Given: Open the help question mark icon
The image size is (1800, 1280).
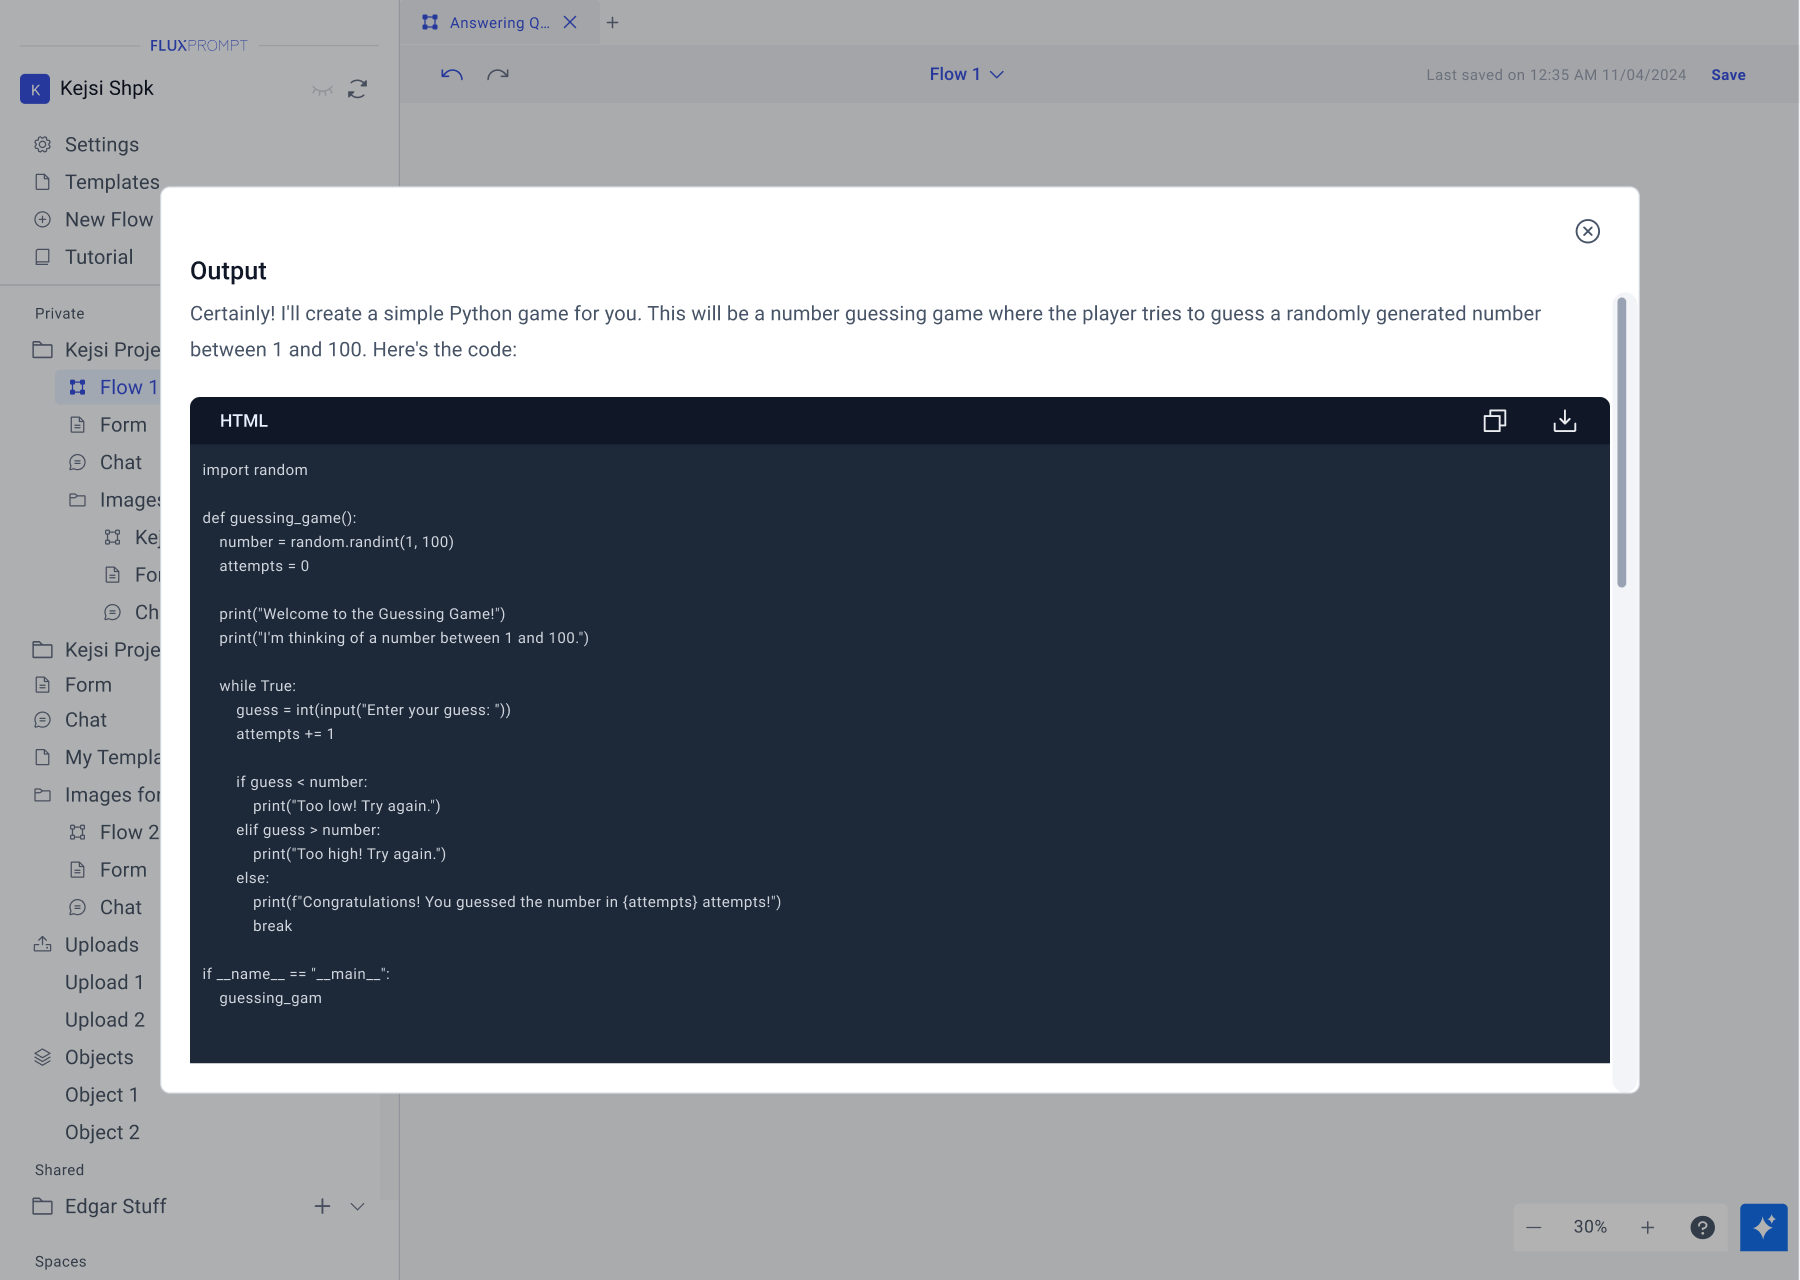Looking at the screenshot, I should [1702, 1227].
